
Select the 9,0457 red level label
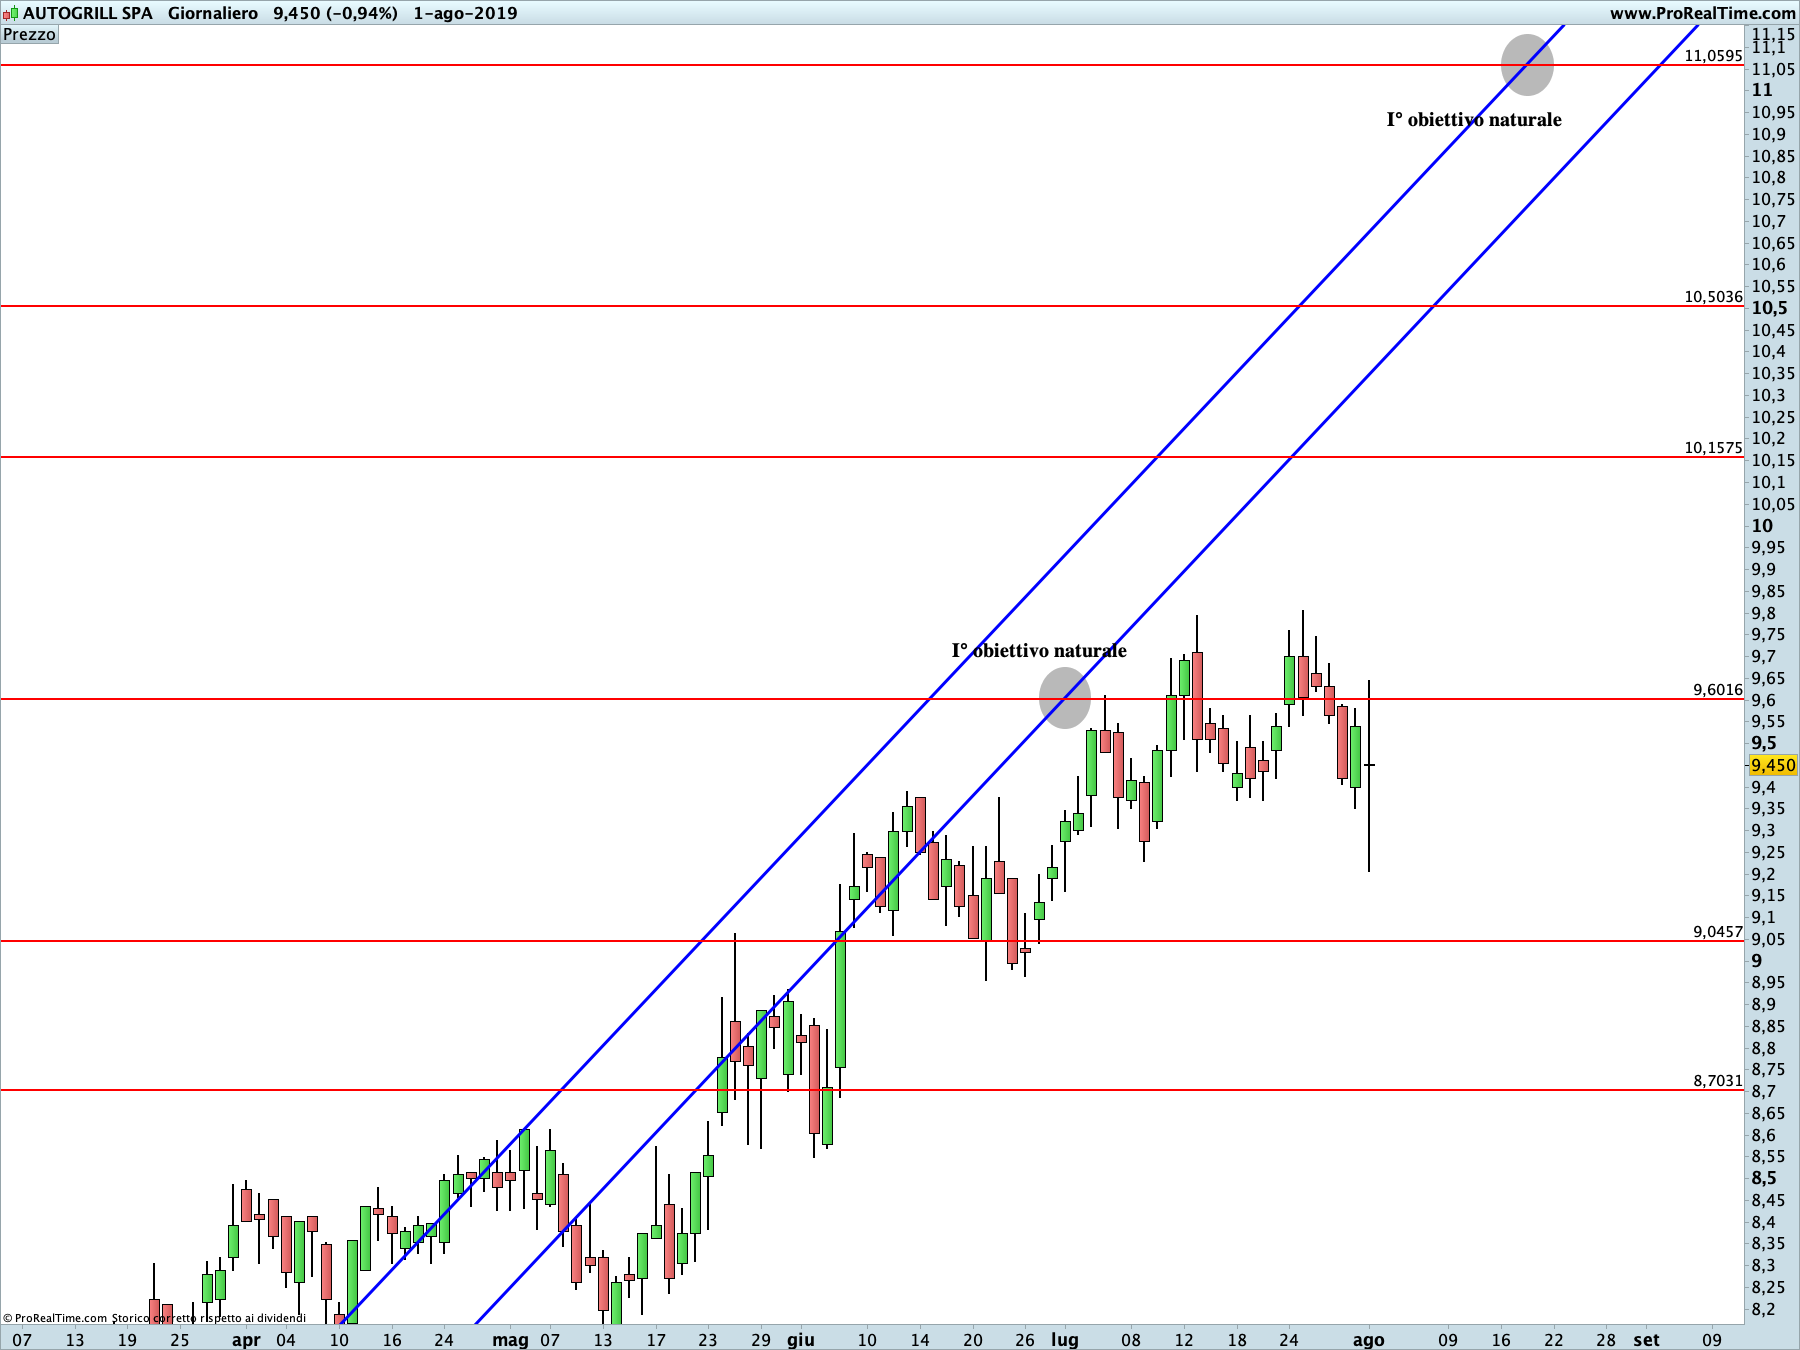click(1718, 931)
